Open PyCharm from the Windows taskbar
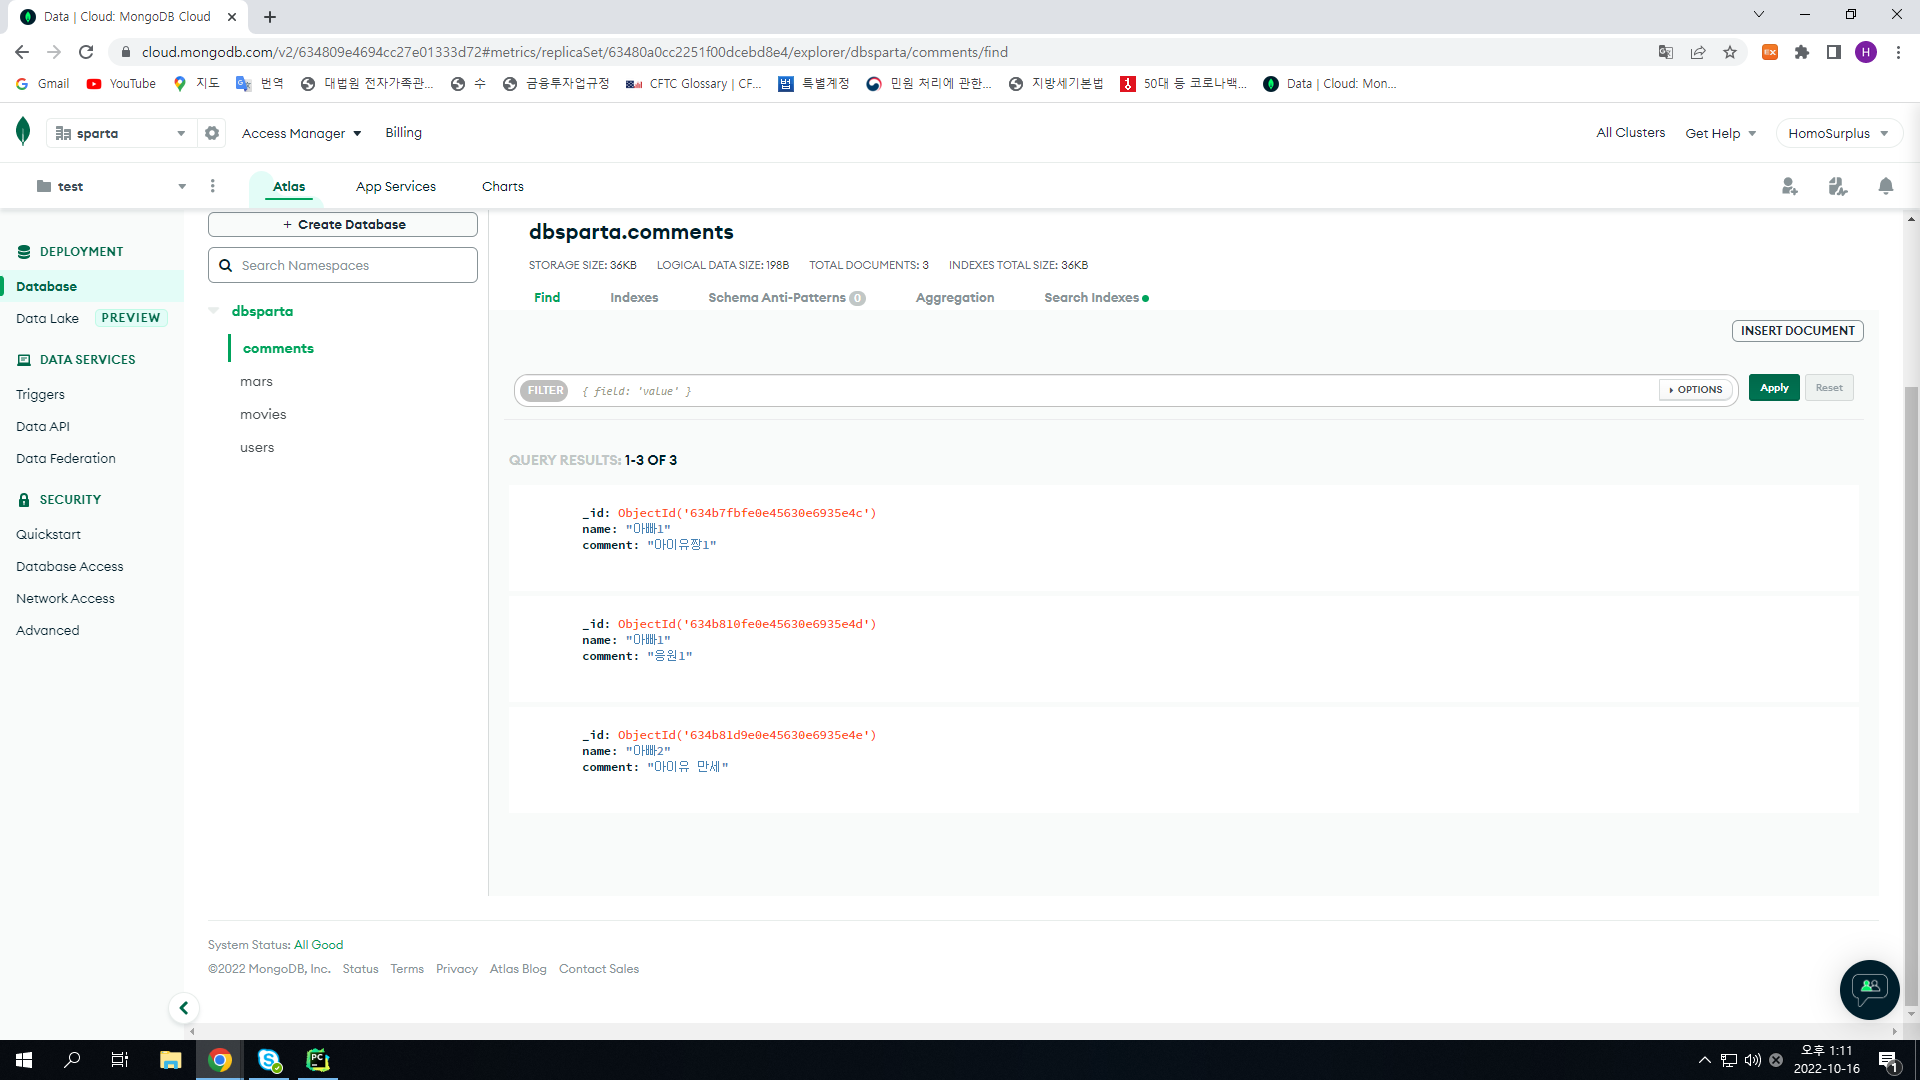 coord(318,1060)
